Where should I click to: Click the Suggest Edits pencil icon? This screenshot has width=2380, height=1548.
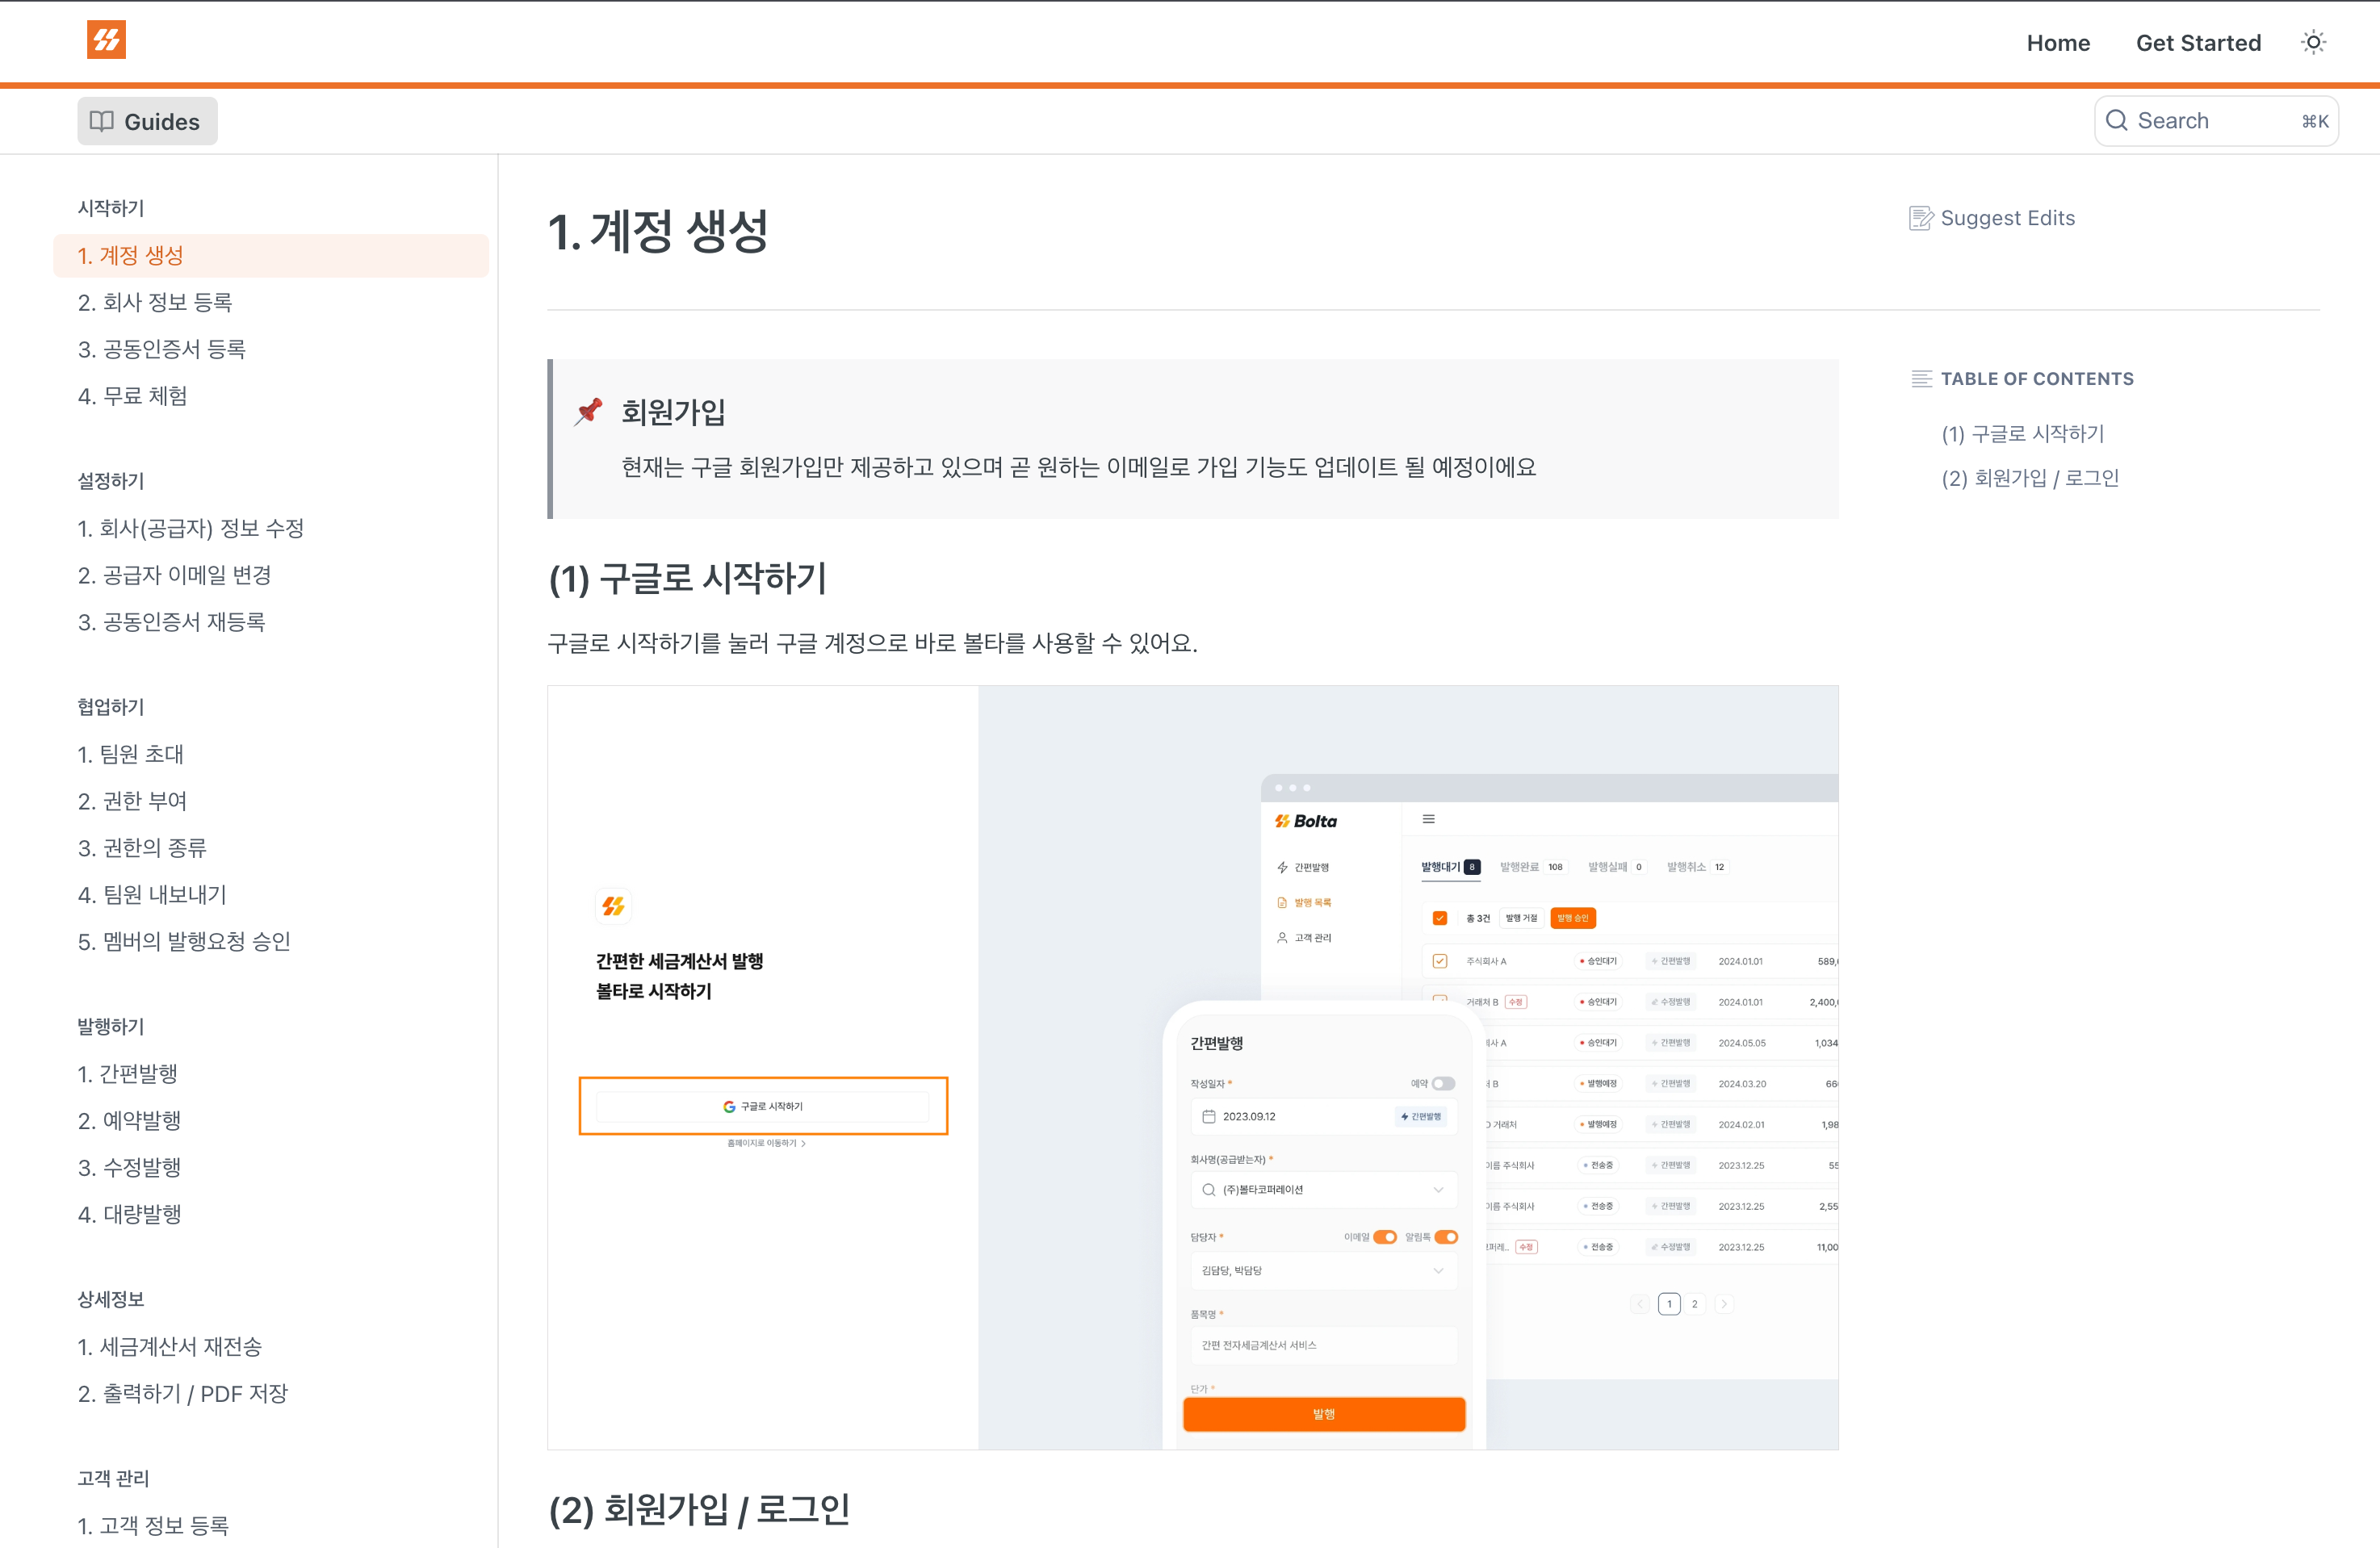(1920, 218)
